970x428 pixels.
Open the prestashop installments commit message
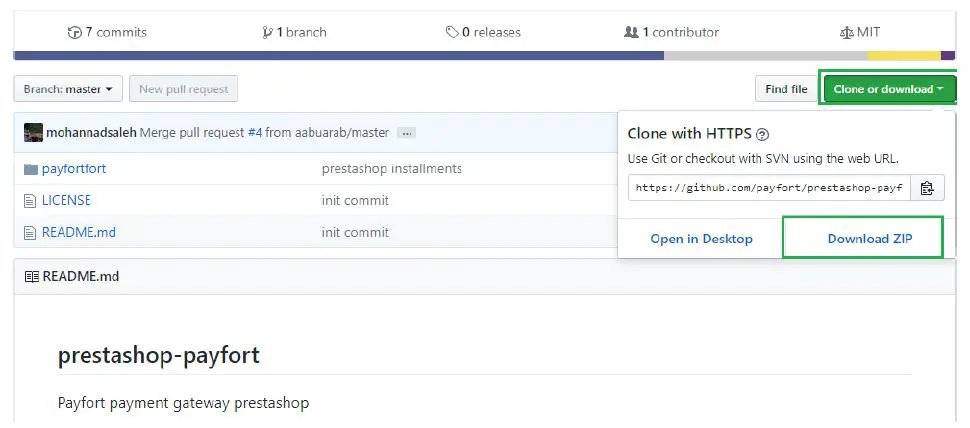pos(392,168)
